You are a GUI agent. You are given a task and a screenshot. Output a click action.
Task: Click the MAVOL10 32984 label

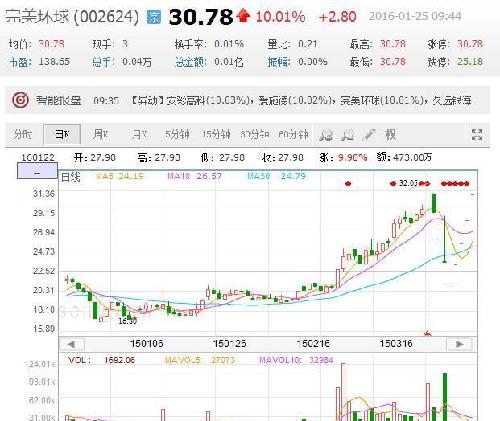click(296, 360)
